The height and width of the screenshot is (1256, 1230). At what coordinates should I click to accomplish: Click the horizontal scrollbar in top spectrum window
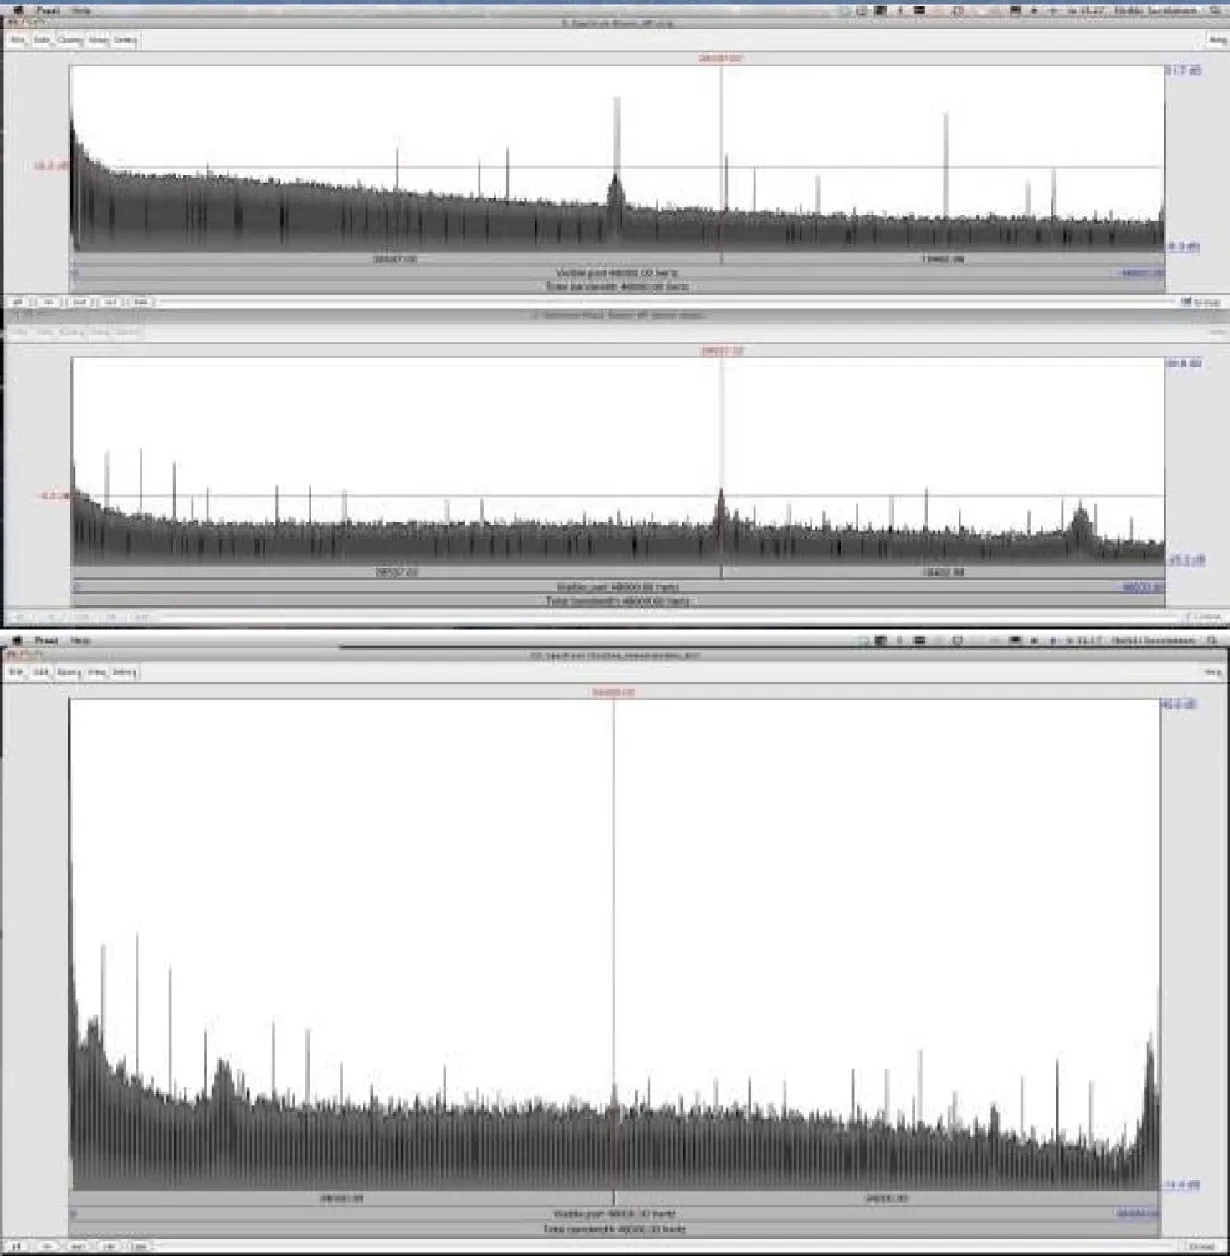click(x=660, y=301)
